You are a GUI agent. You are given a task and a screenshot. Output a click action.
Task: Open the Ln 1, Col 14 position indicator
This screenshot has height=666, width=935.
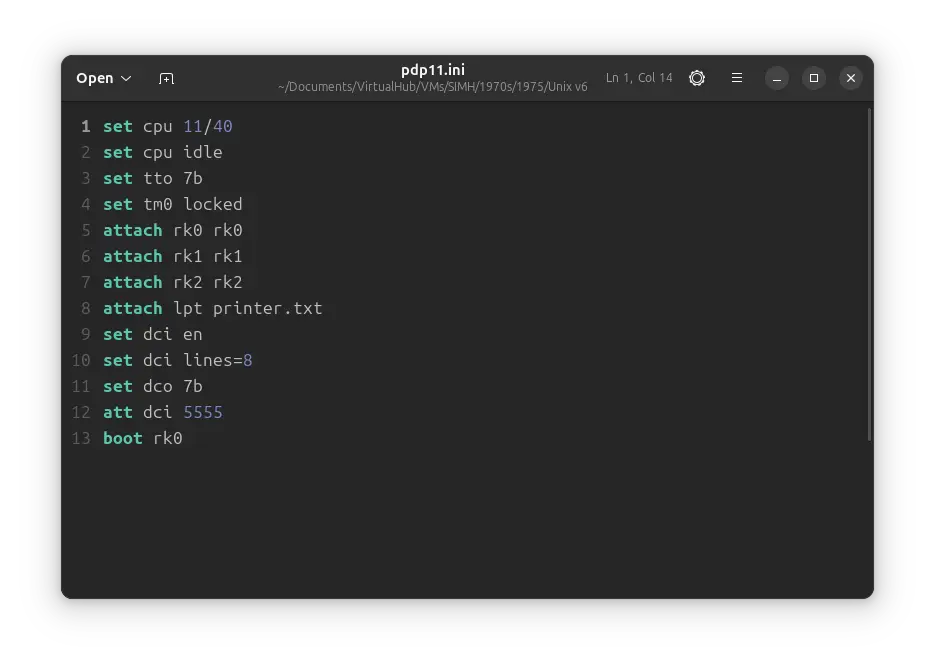click(639, 78)
